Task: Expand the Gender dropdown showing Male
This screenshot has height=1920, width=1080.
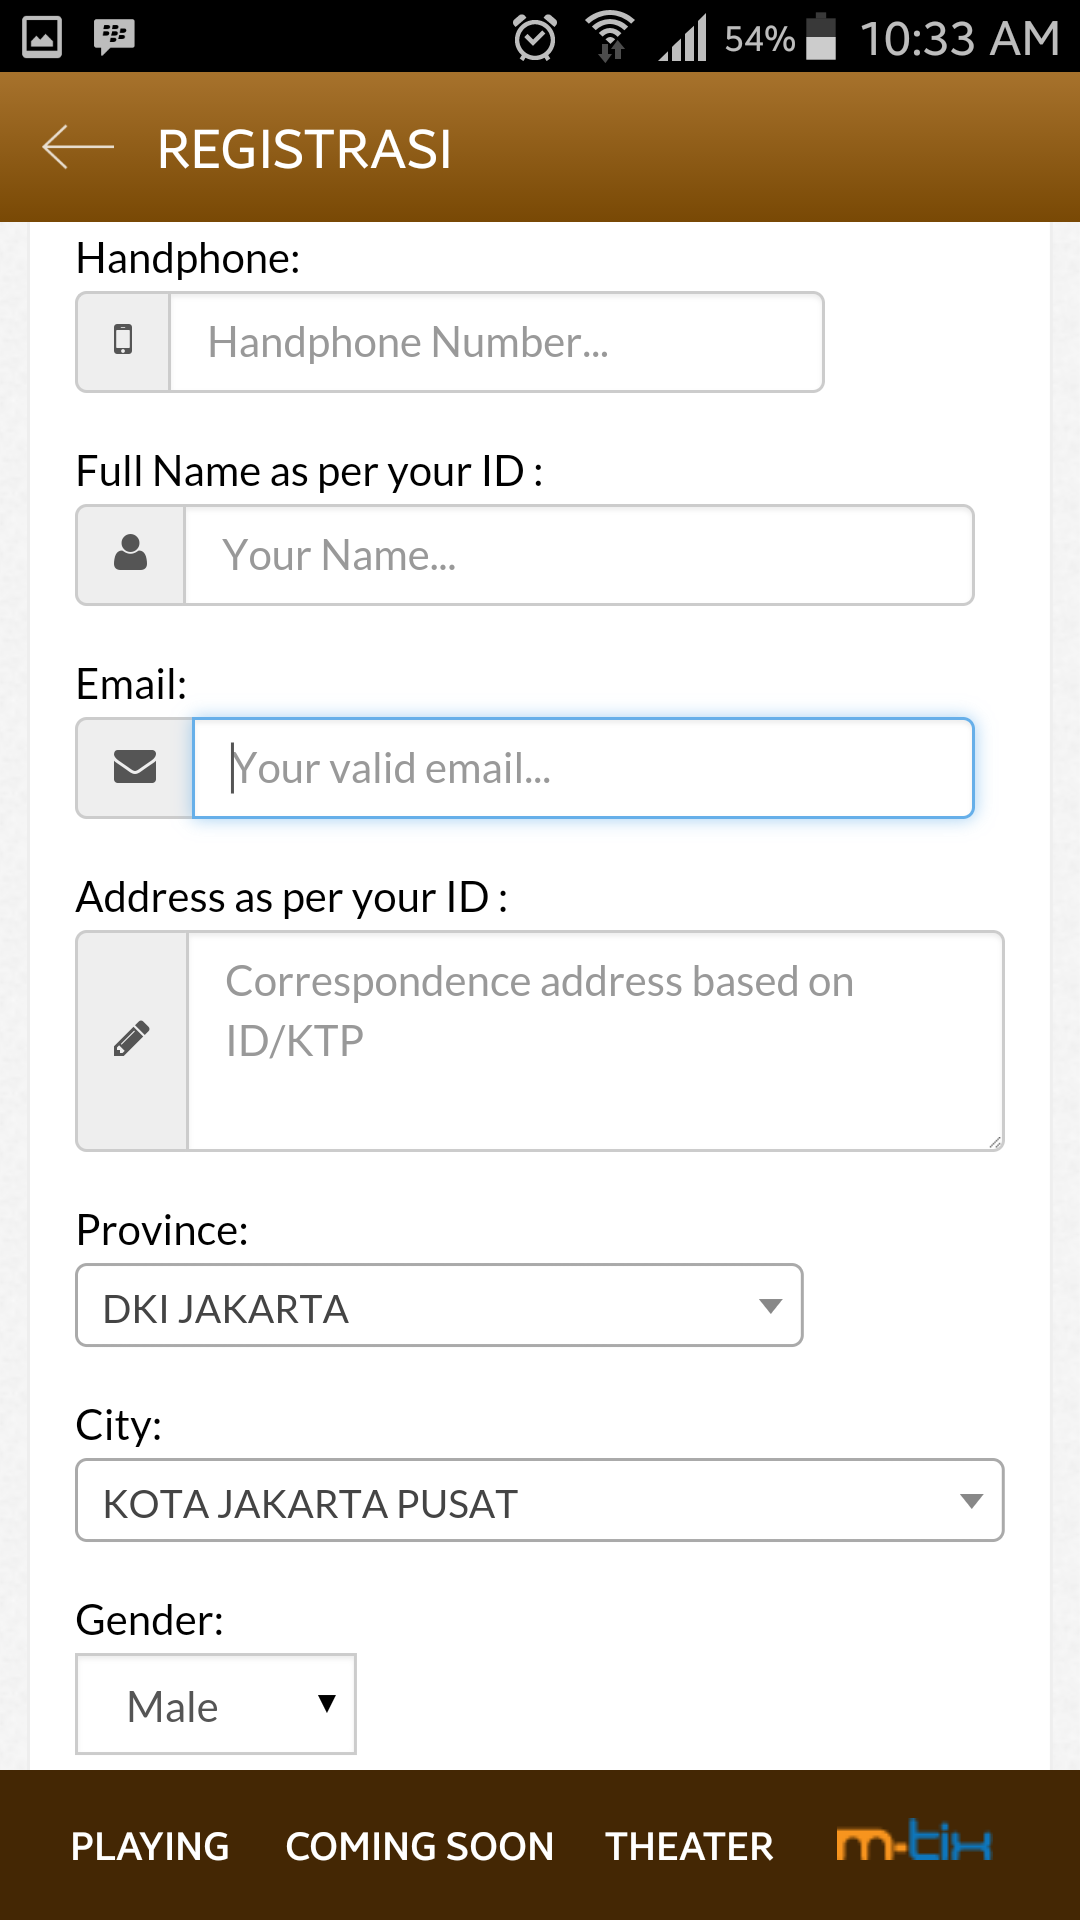Action: [216, 1704]
